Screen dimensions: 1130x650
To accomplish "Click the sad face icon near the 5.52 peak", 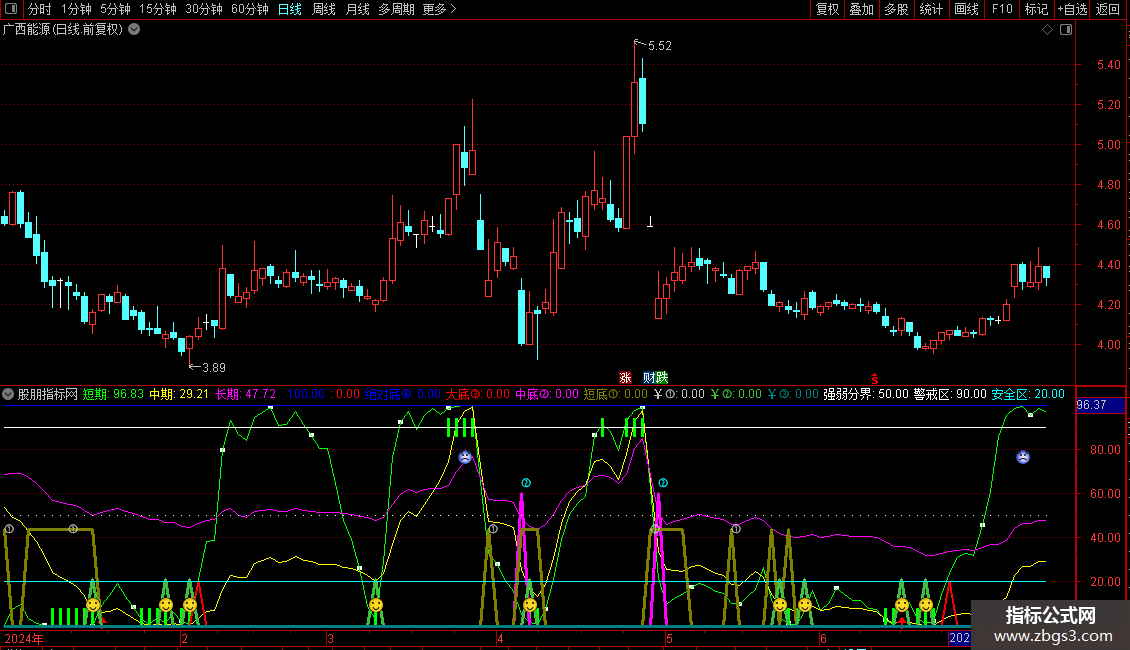I will pyautogui.click(x=465, y=457).
